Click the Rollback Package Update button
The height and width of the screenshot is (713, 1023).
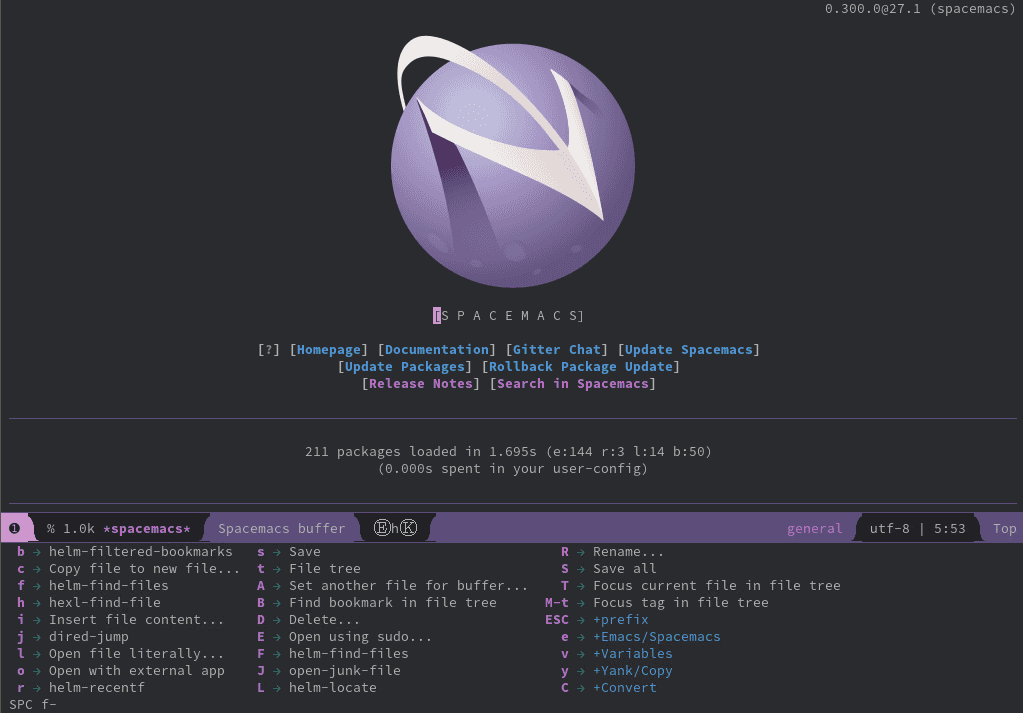pos(581,367)
